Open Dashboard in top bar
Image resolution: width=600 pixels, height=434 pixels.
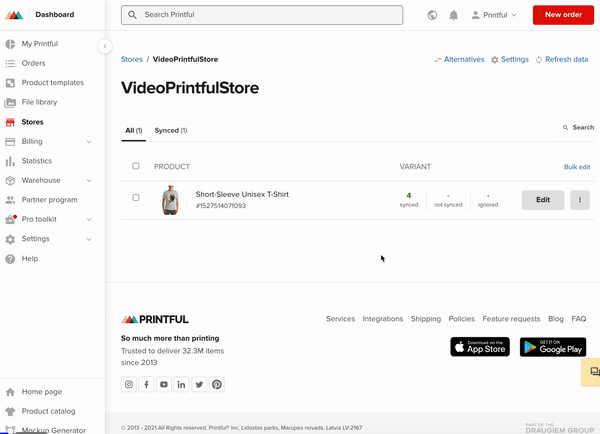55,15
